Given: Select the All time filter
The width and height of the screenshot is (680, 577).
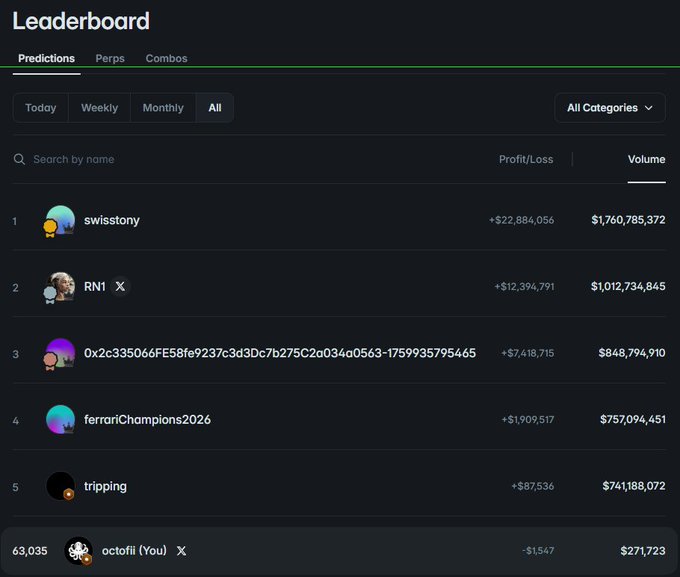Looking at the screenshot, I should pos(215,108).
